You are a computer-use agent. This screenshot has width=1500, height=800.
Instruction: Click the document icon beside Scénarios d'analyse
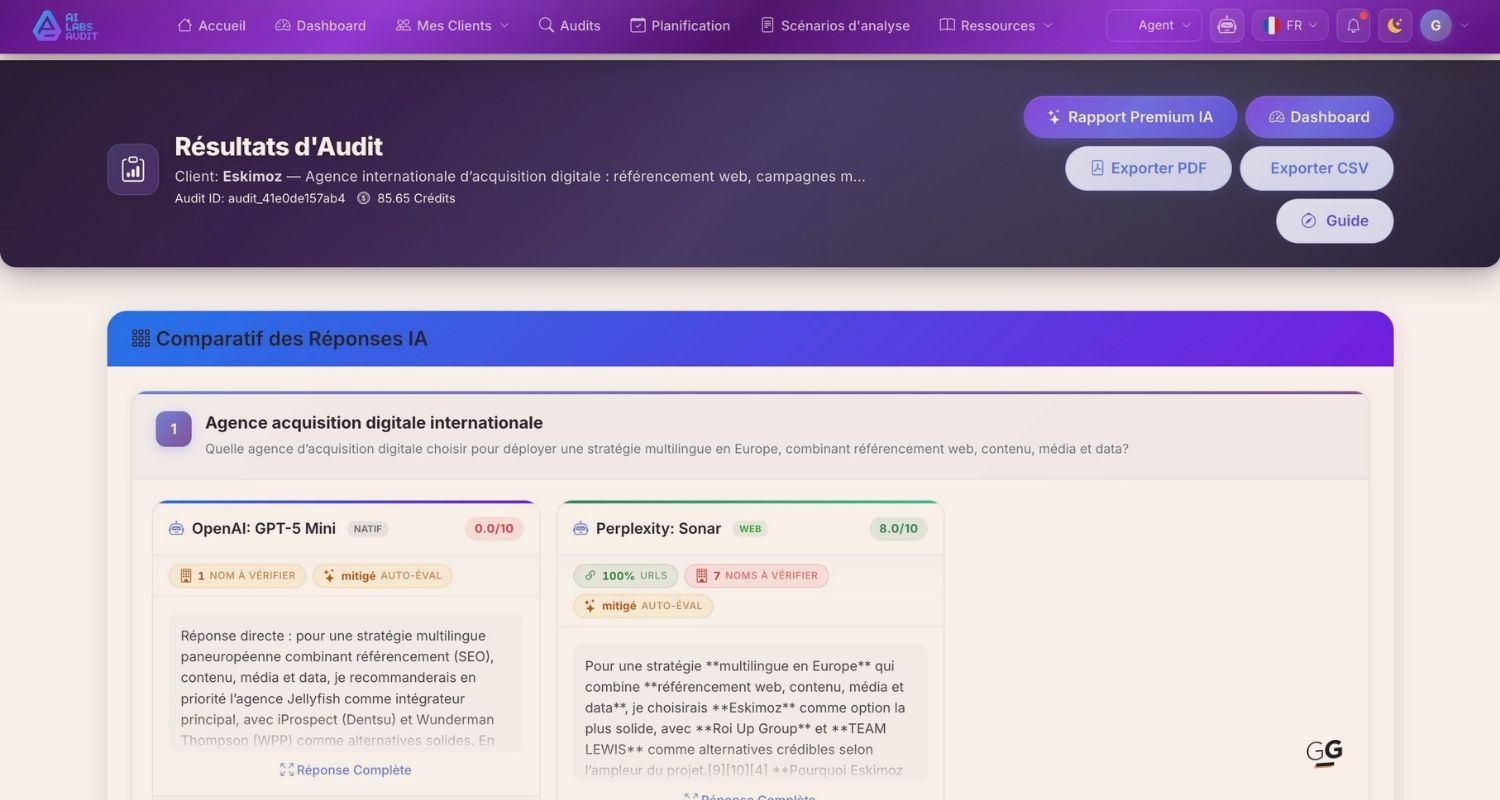coord(767,25)
